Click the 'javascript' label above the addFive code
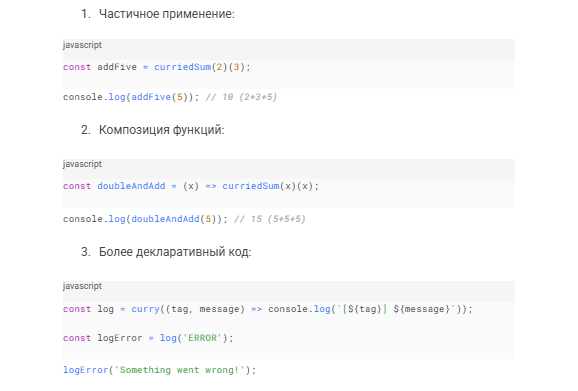578x391 pixels. tap(82, 45)
